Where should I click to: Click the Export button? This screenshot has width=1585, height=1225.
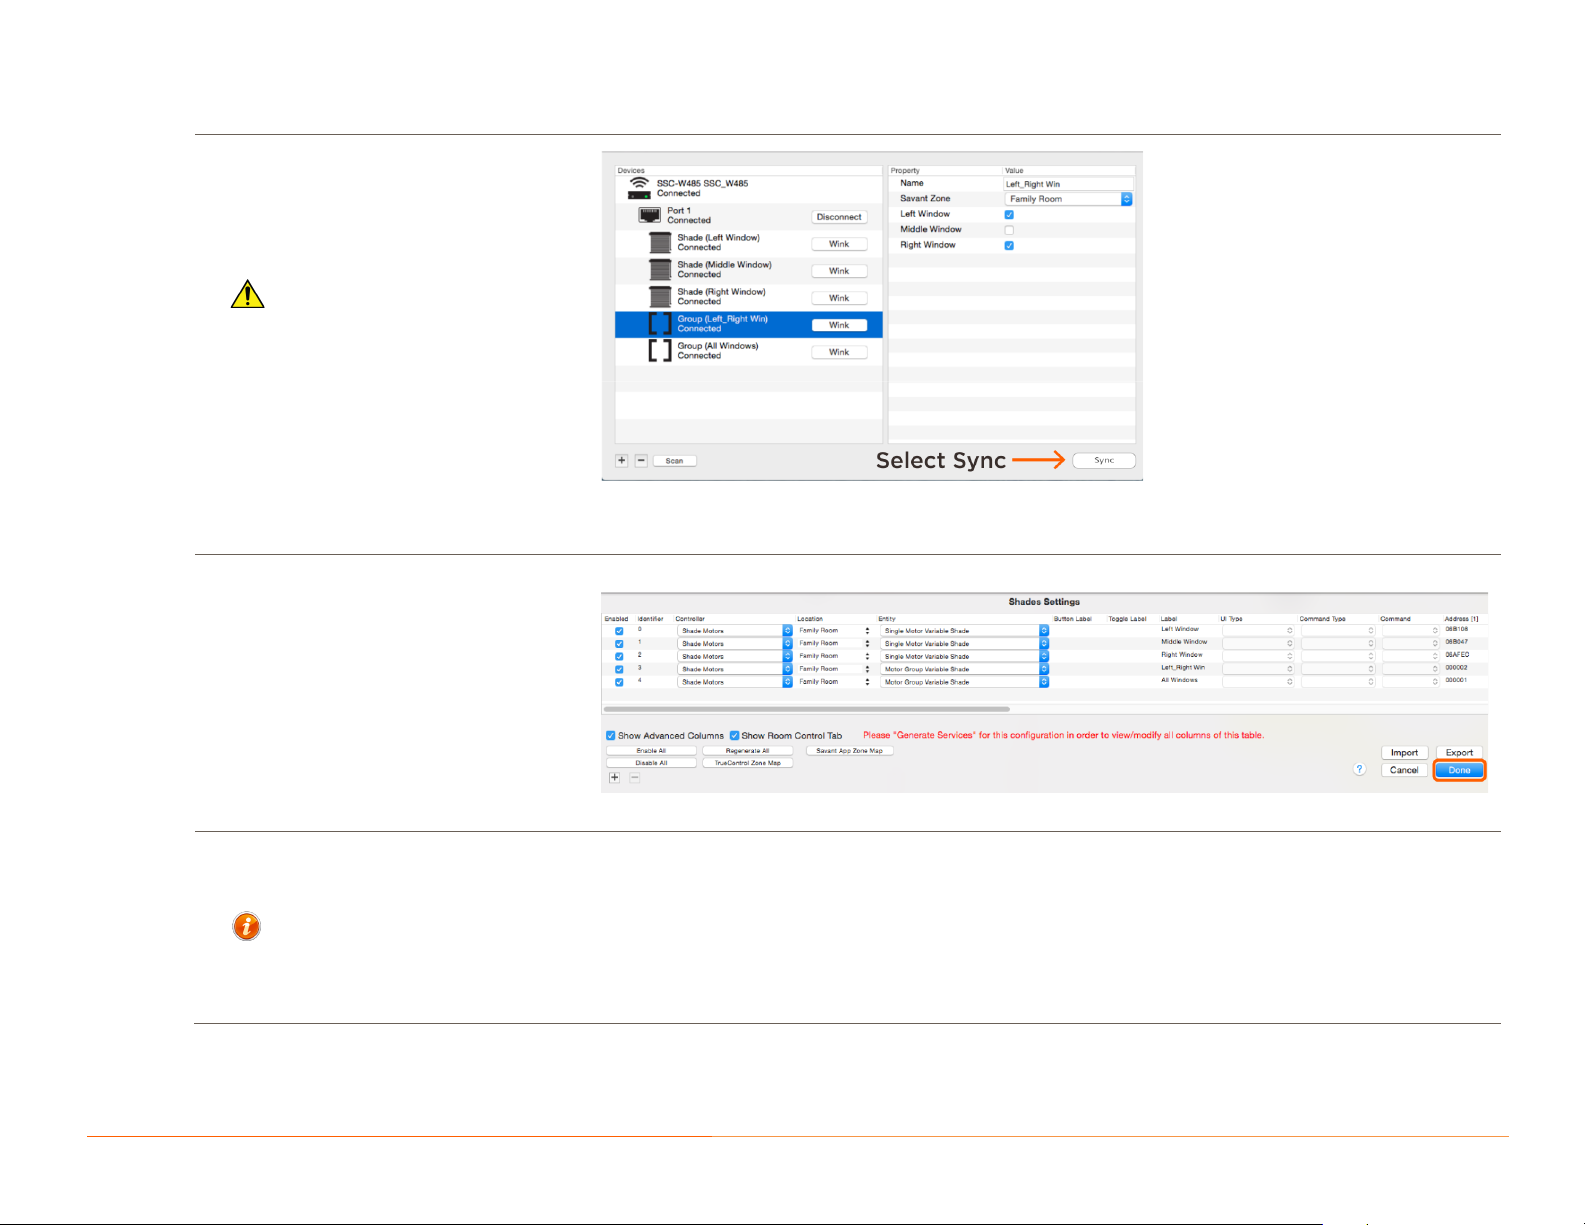pos(1460,753)
